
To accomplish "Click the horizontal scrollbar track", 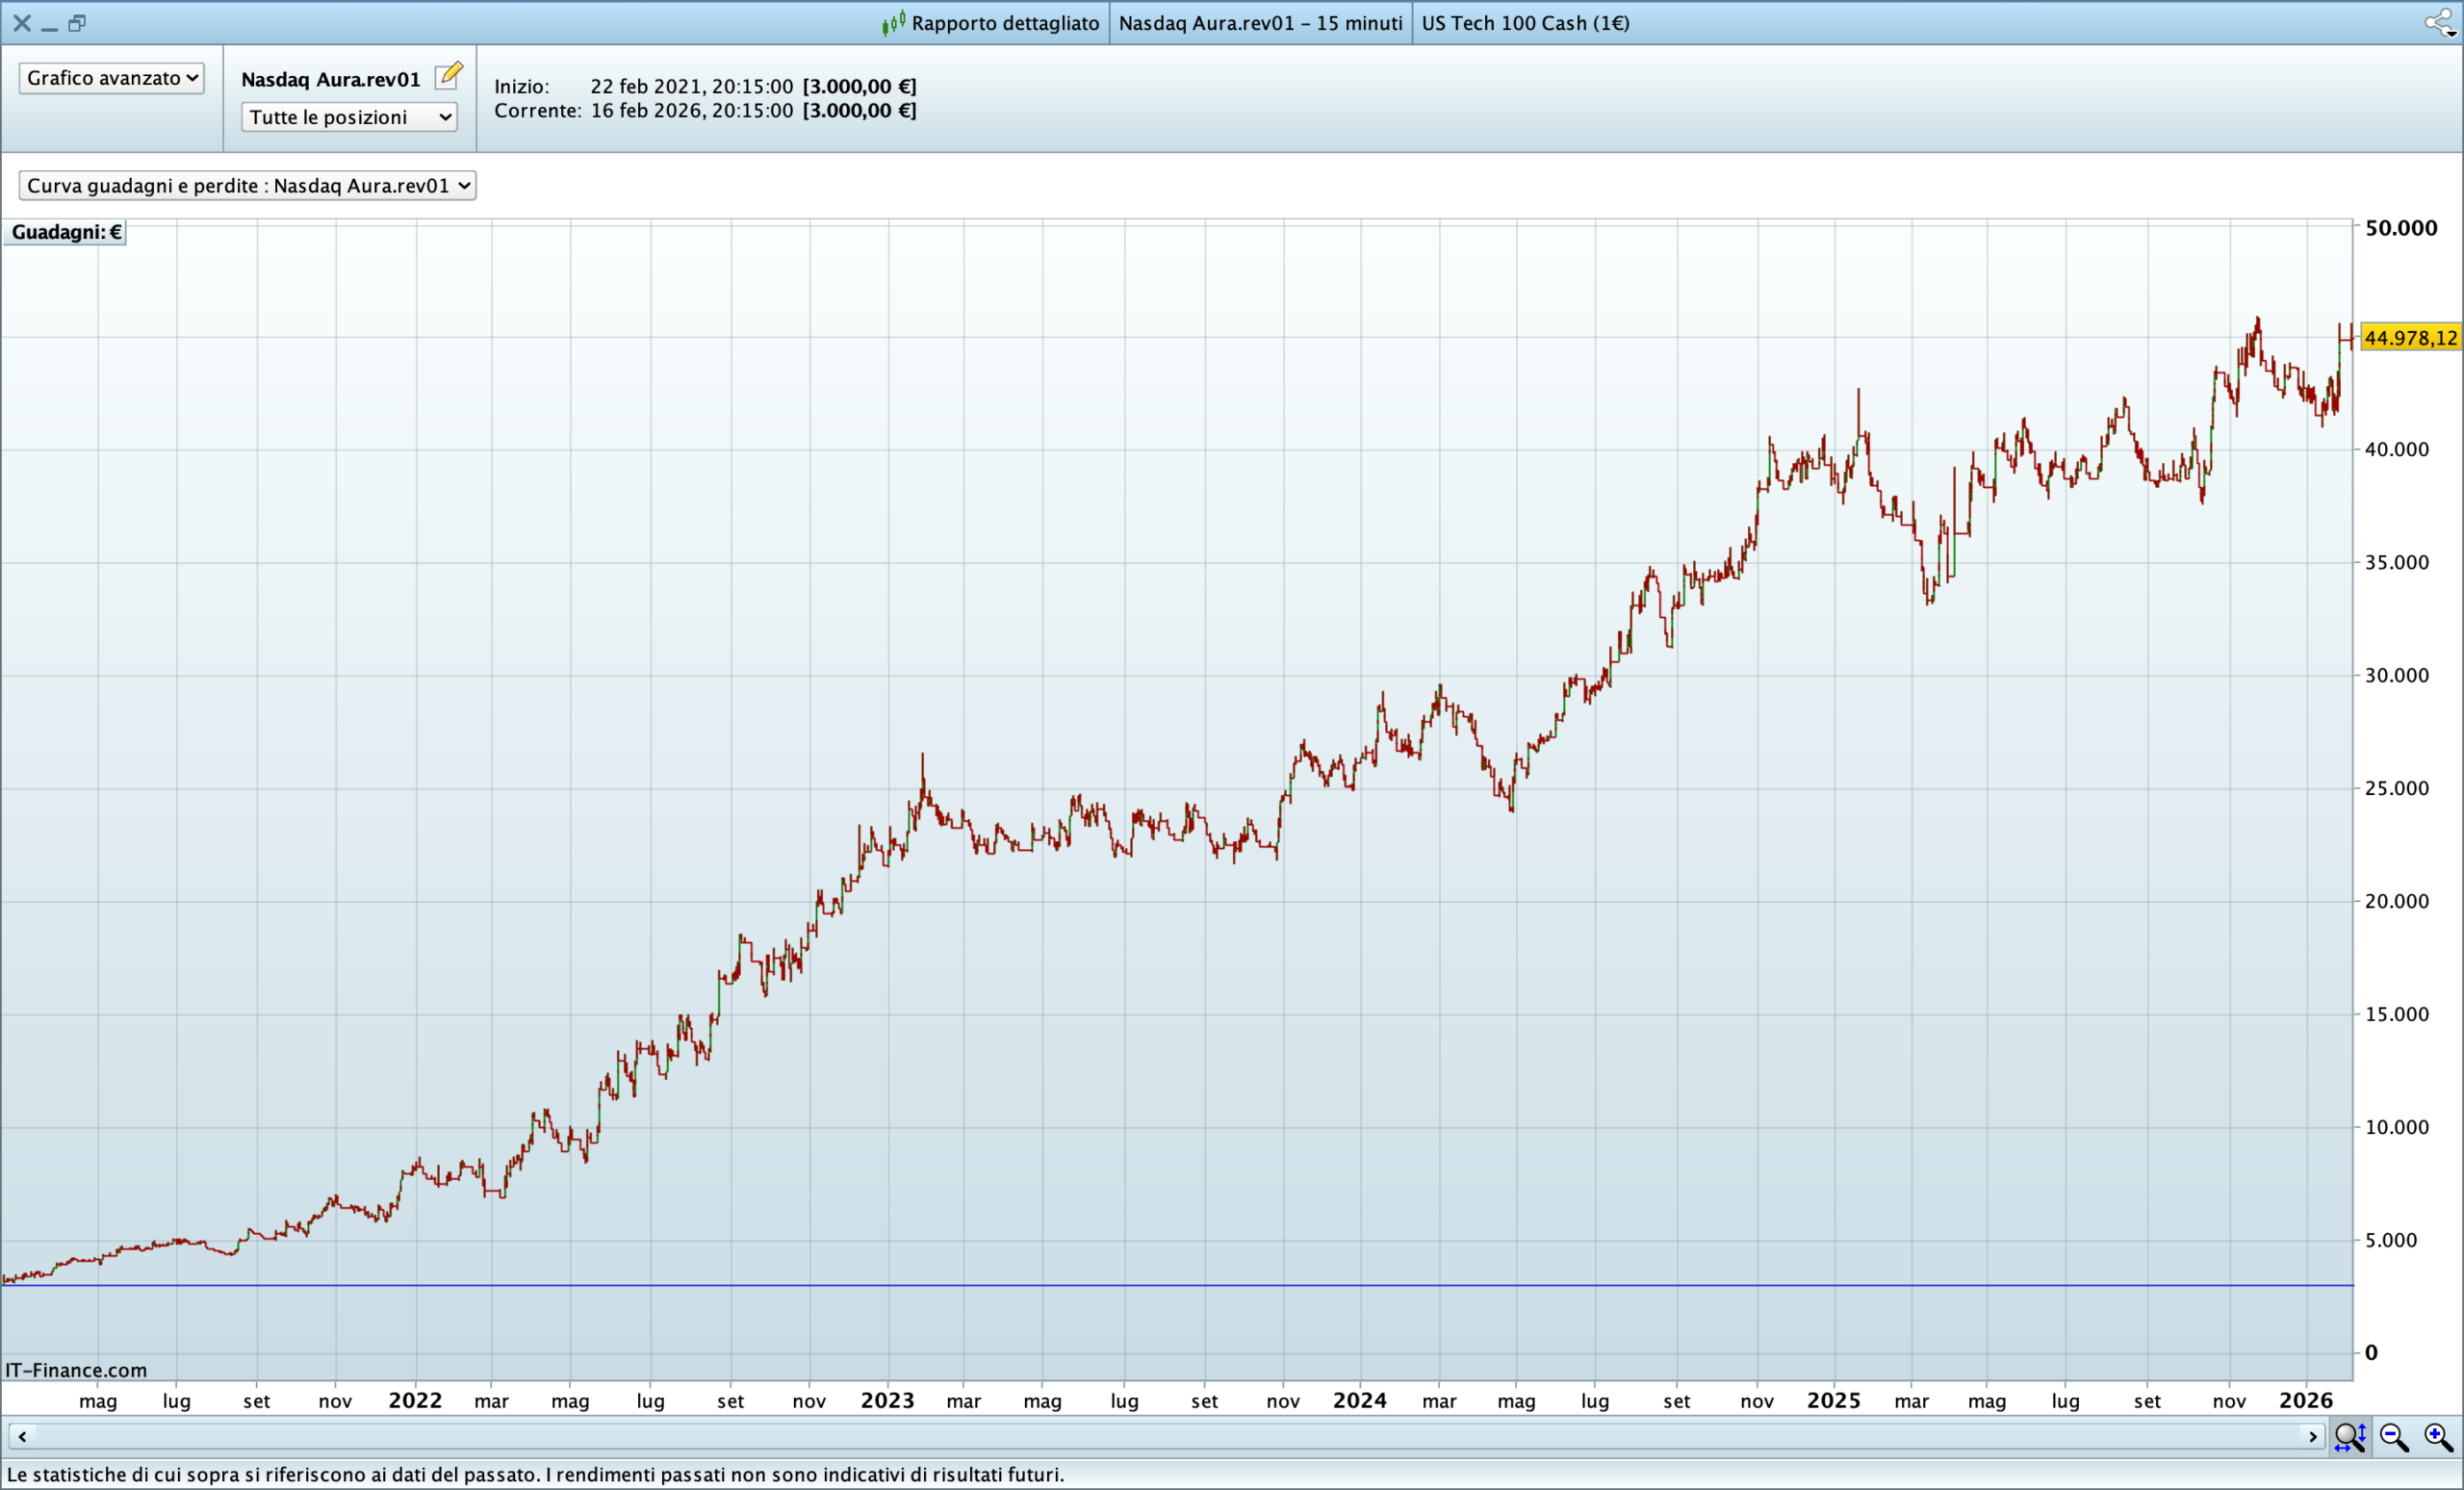I will pos(1160,1437).
